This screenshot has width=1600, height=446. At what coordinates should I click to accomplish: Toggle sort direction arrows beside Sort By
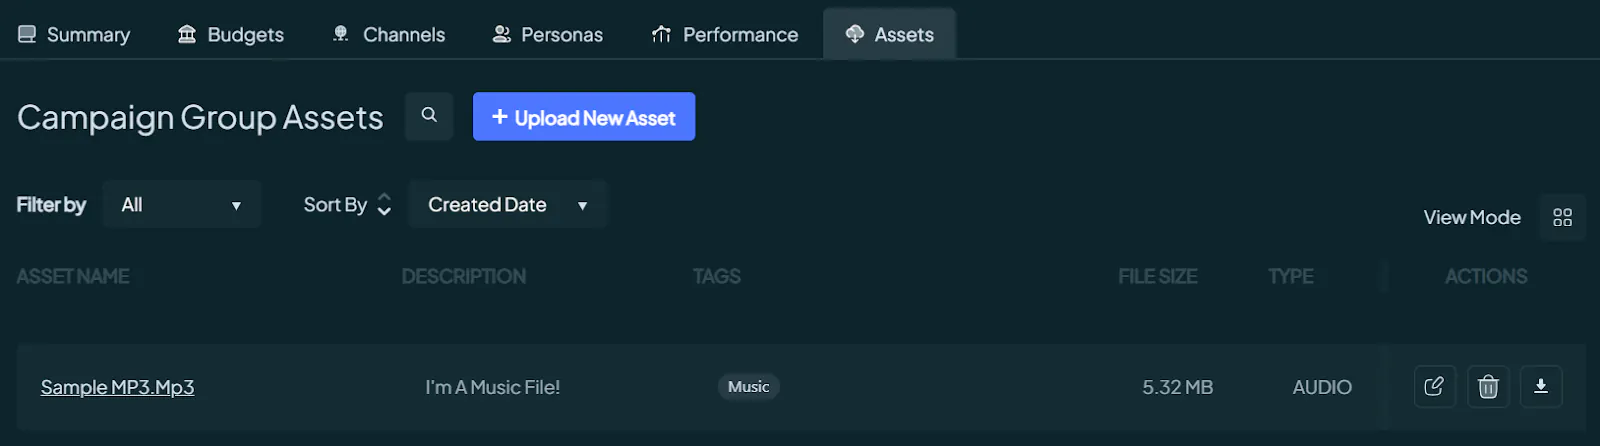coord(384,205)
